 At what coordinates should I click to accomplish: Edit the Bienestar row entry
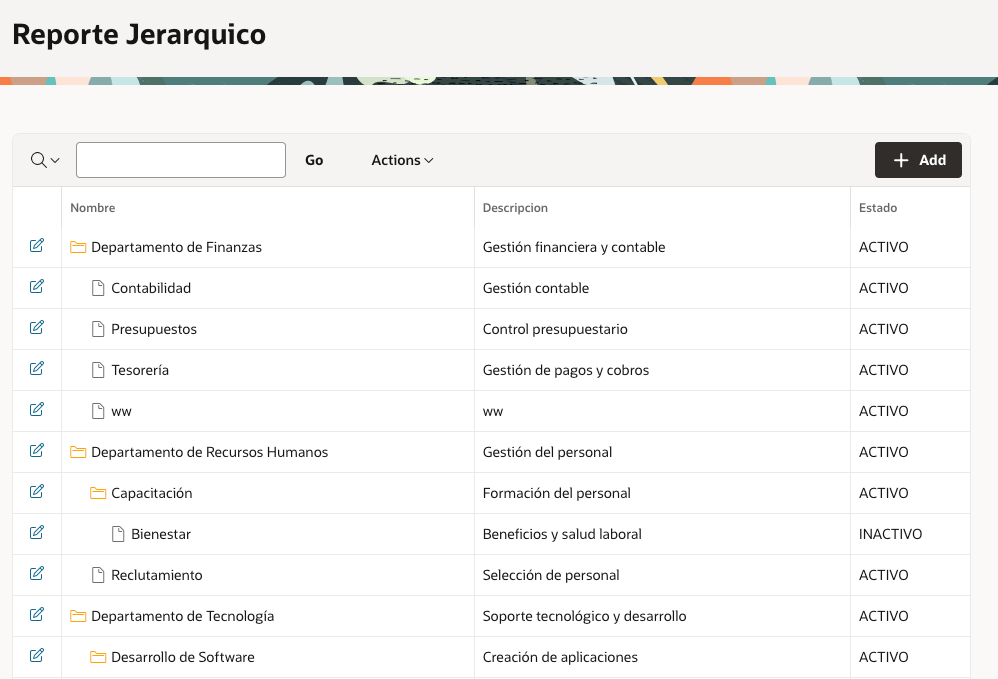click(37, 533)
